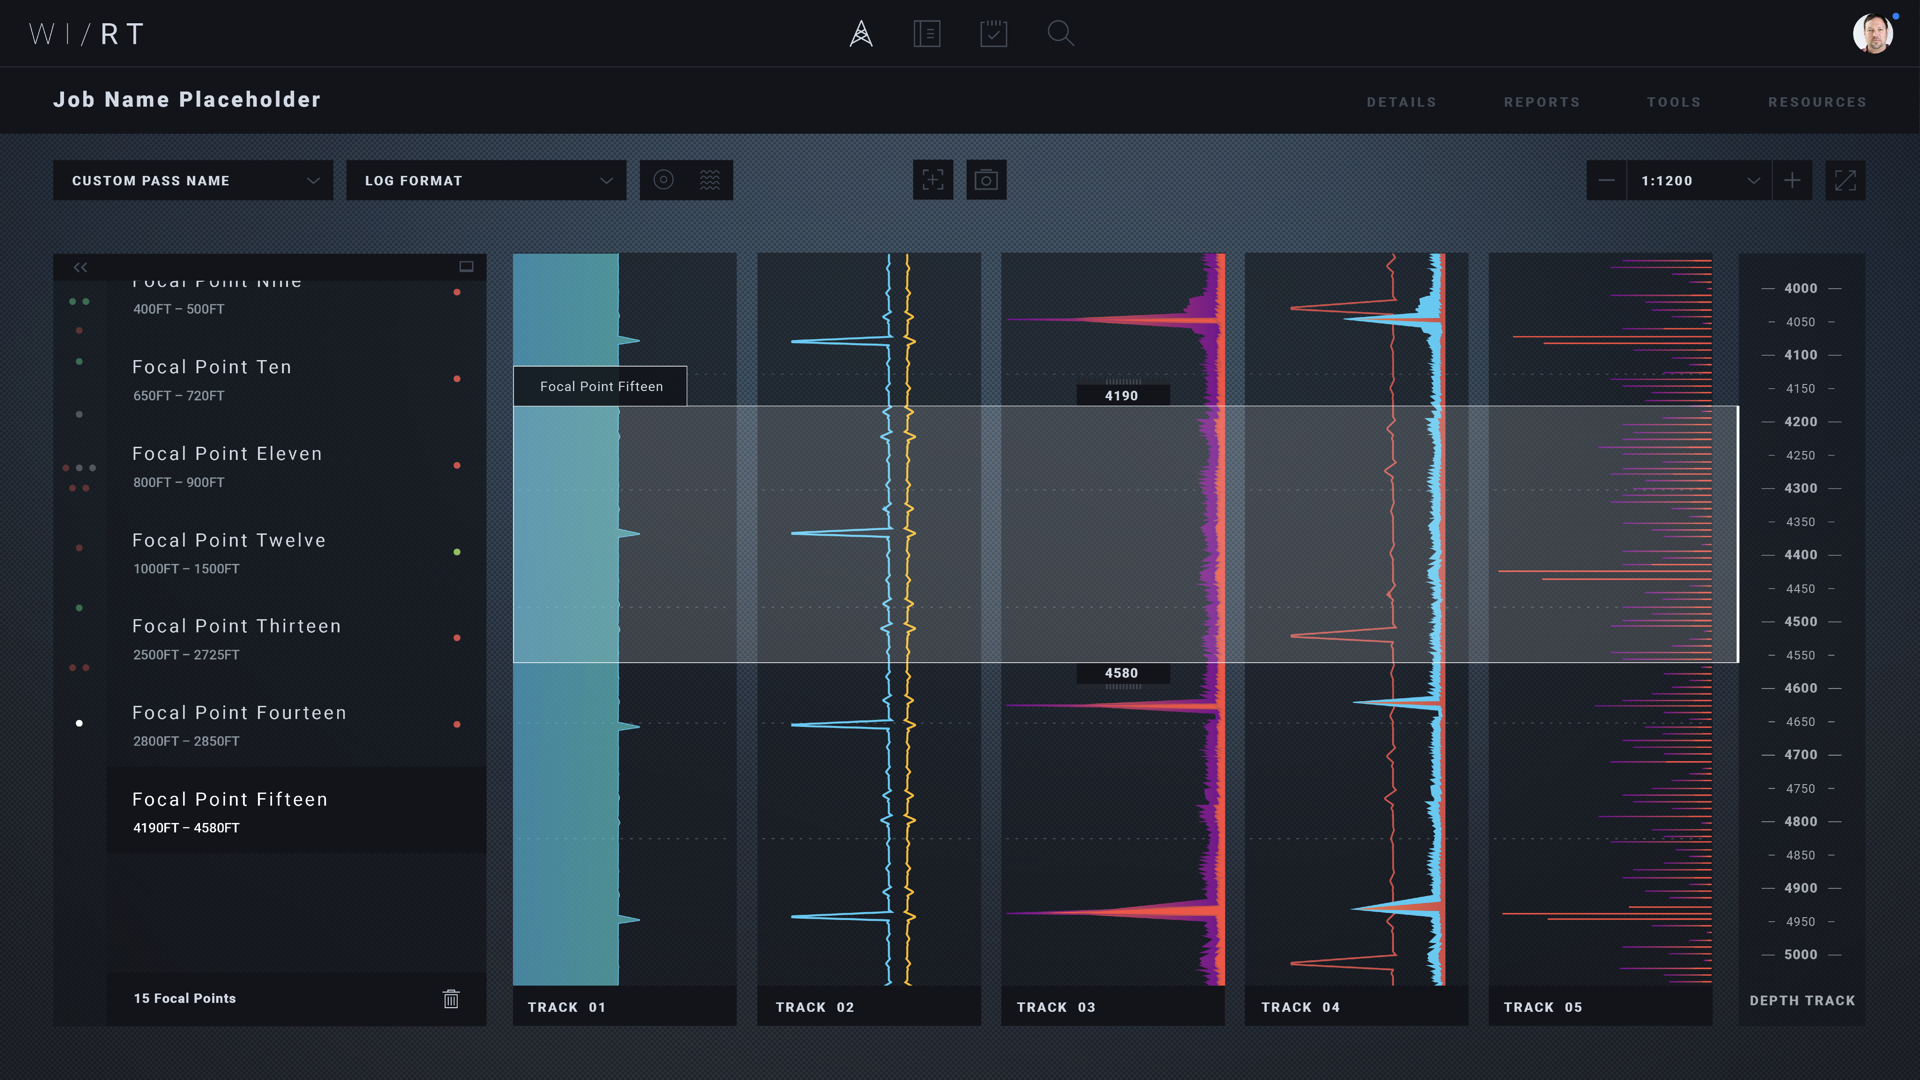The width and height of the screenshot is (1920, 1080).
Task: Switch to the Resources tab
Action: coord(1817,102)
